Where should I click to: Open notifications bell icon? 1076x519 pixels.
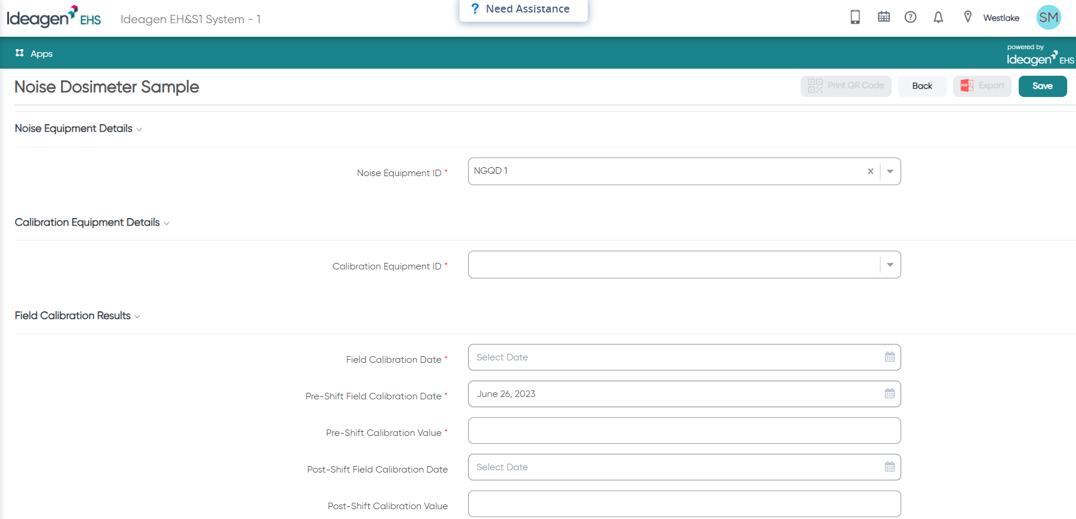[x=938, y=17]
